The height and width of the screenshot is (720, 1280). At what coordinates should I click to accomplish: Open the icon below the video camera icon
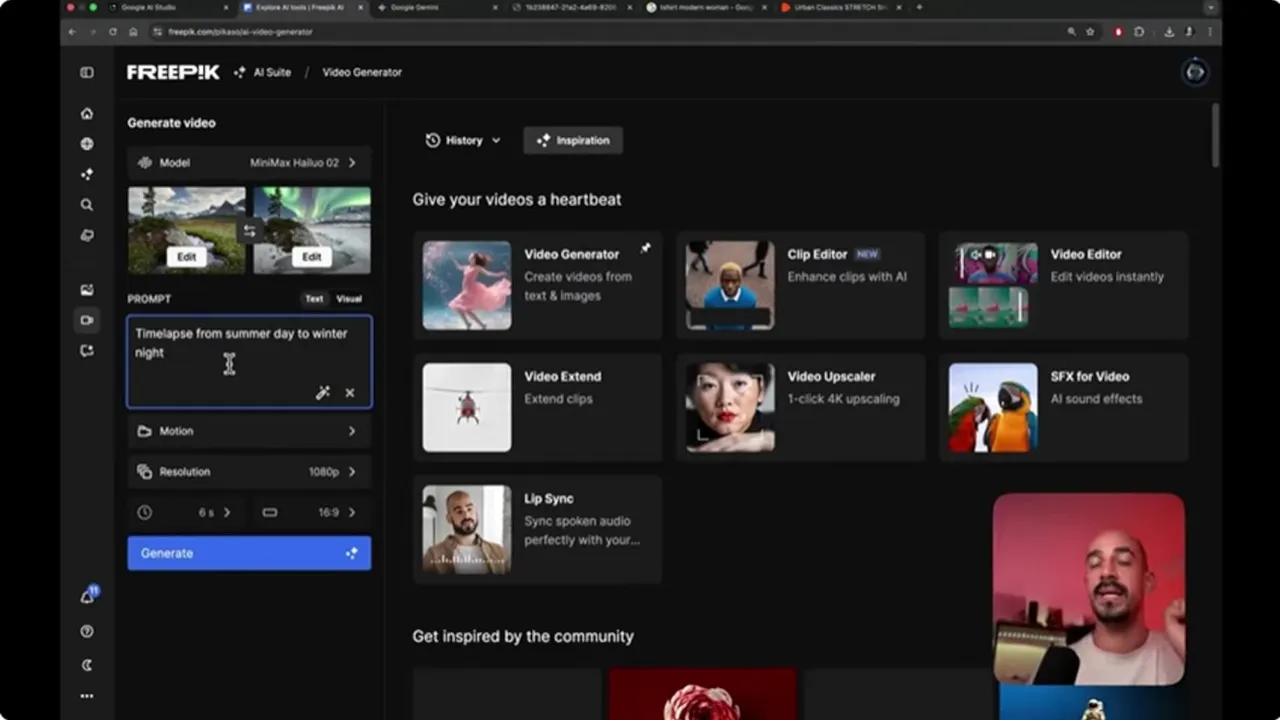tap(87, 350)
